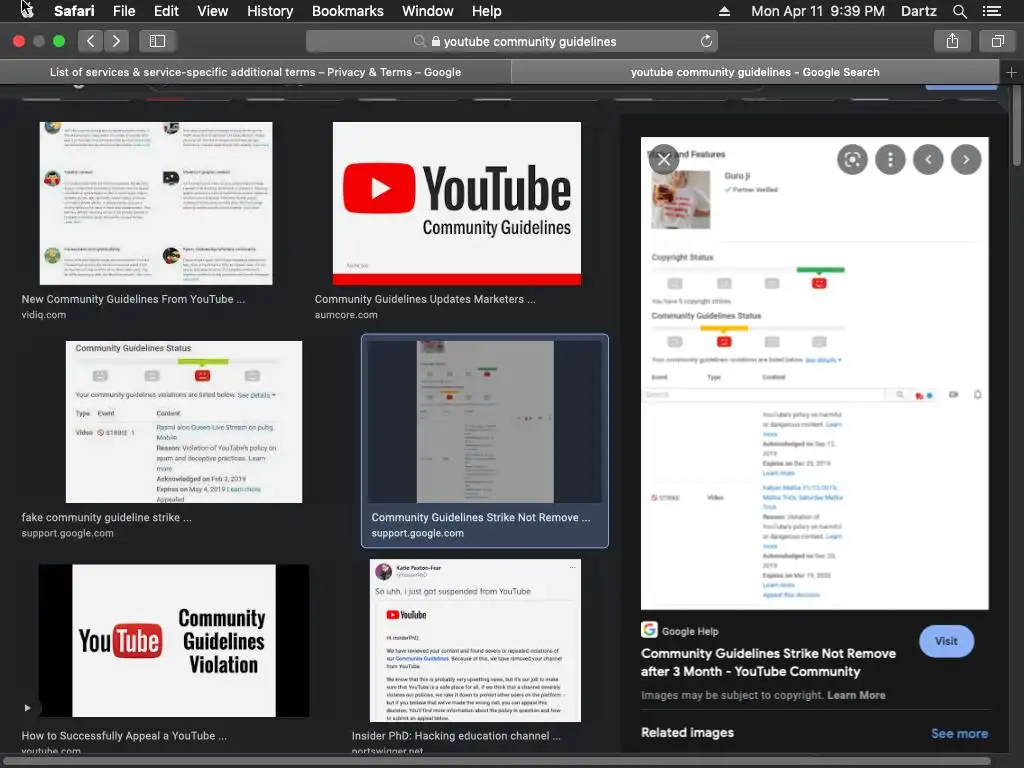
Task: Click the Visit button
Action: coord(946,641)
